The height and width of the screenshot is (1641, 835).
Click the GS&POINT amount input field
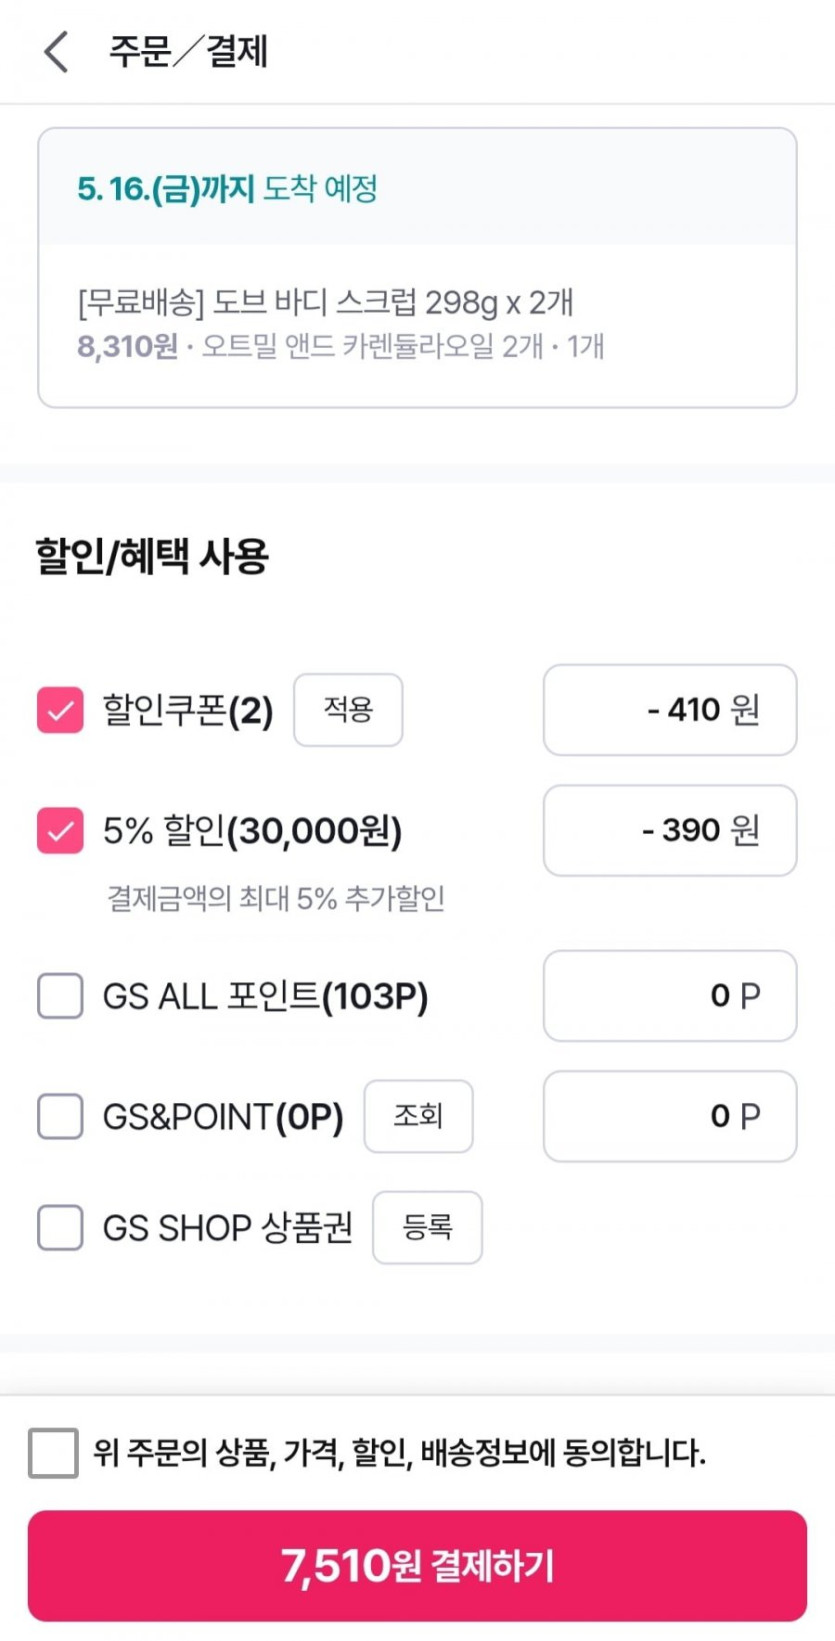(x=669, y=1116)
